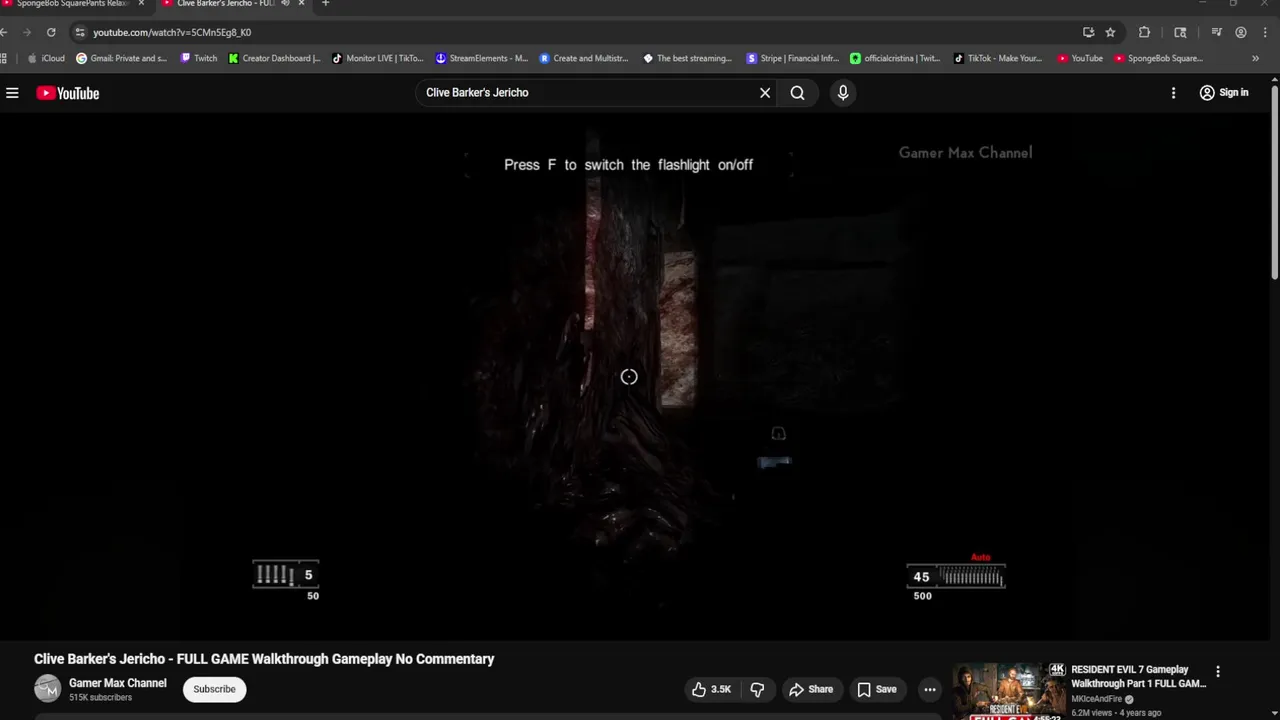
Task: Open Gmail bookmark
Action: 122,58
